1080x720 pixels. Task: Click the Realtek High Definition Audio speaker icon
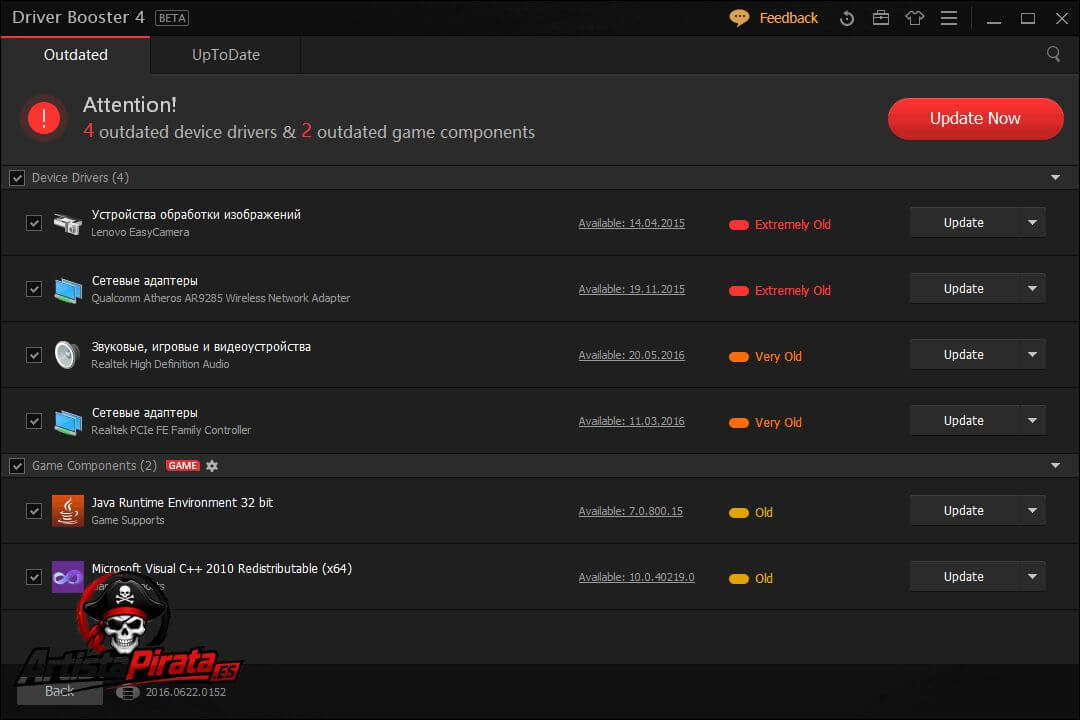pyautogui.click(x=68, y=355)
